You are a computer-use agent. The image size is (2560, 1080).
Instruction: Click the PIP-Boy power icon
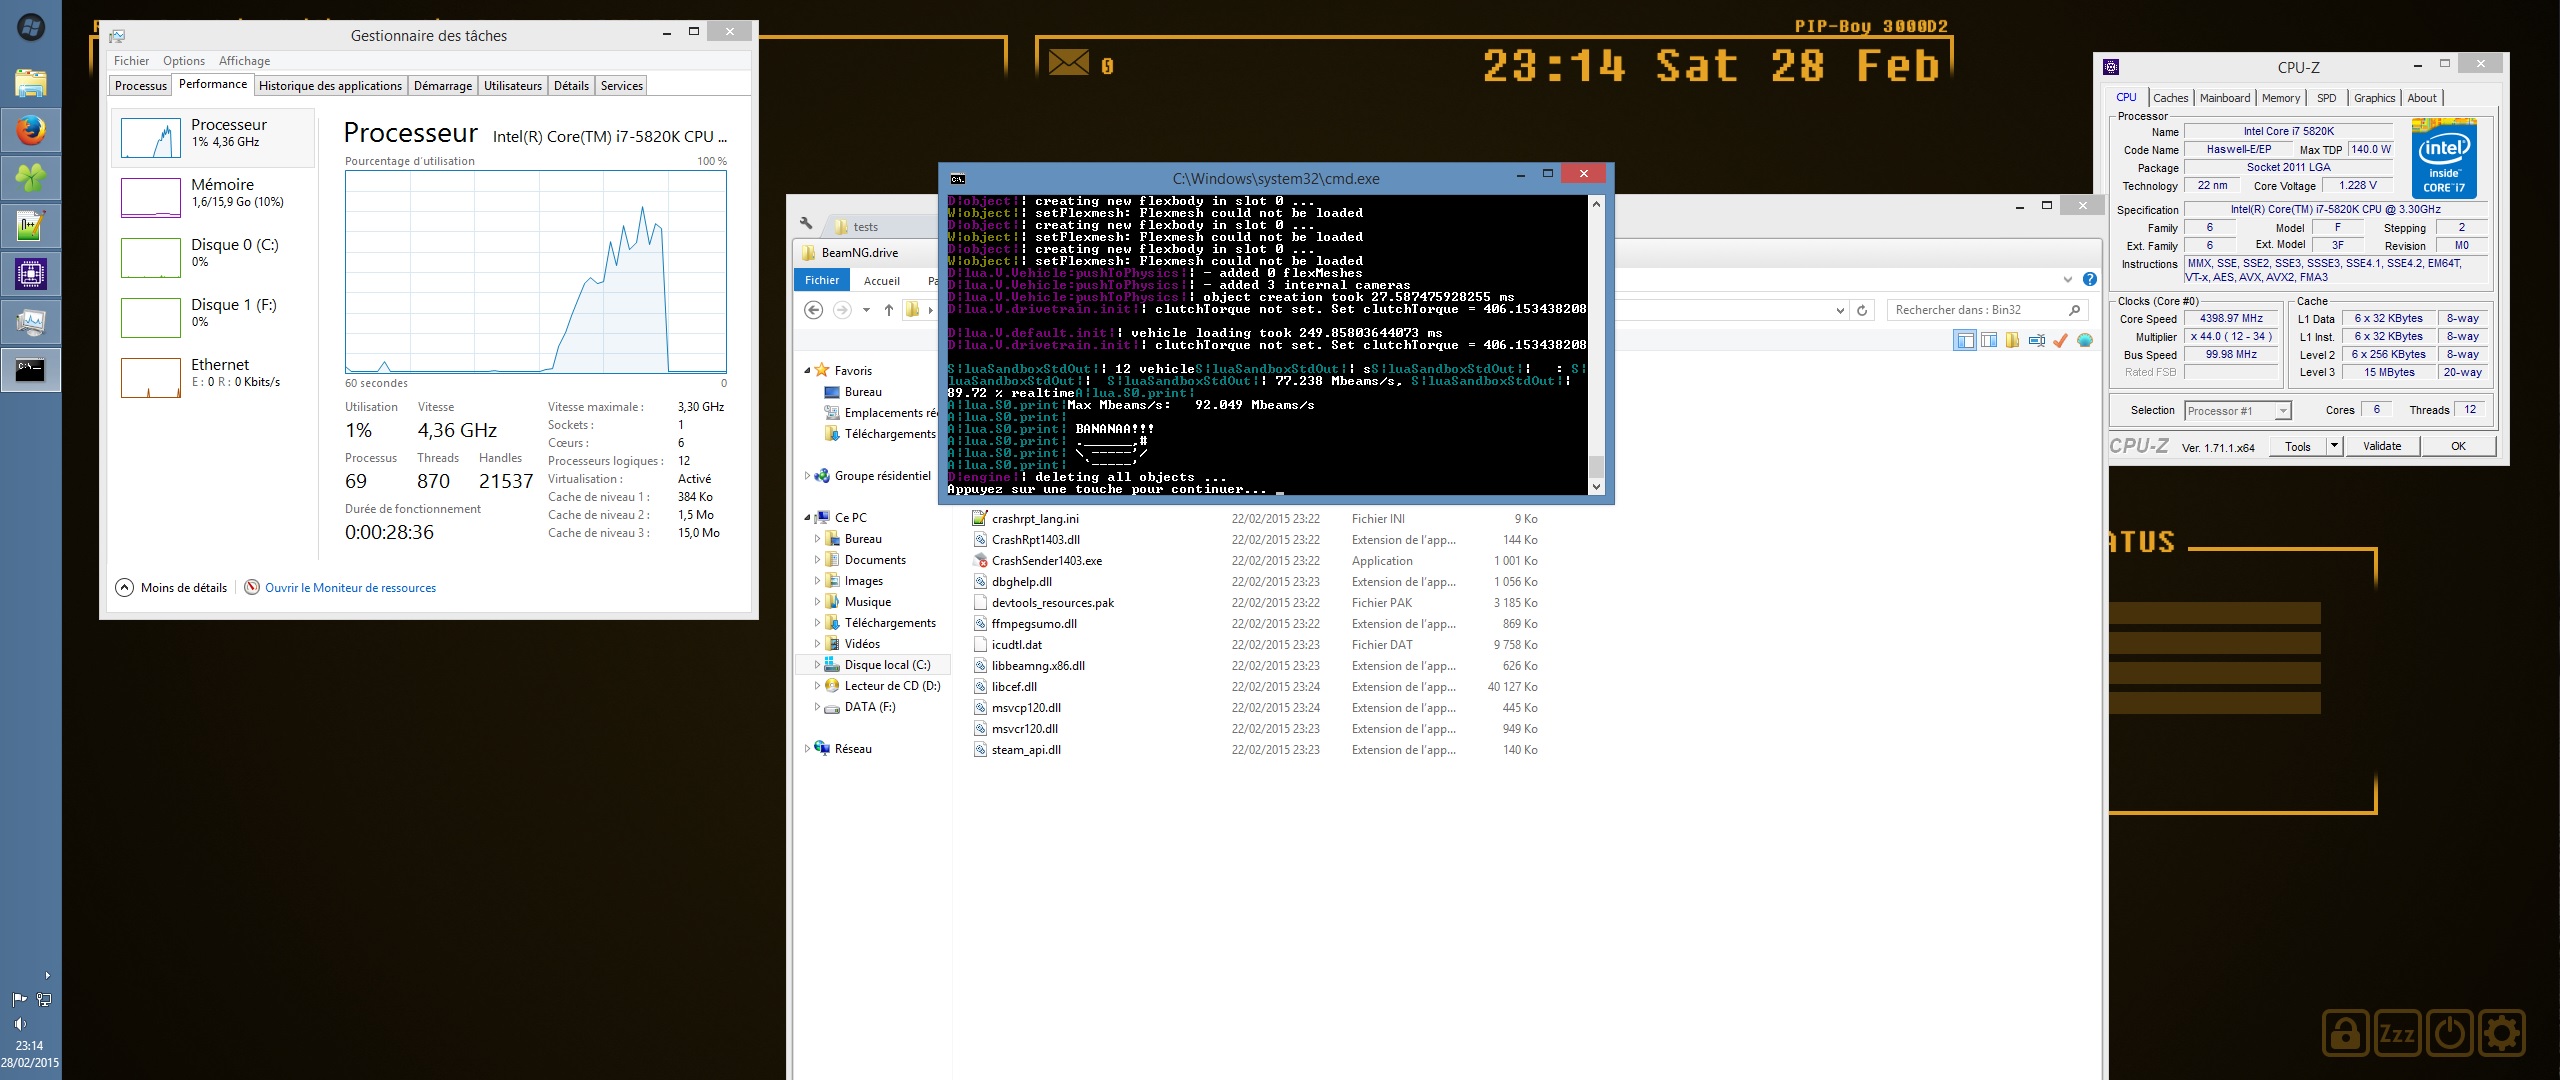click(2449, 1034)
